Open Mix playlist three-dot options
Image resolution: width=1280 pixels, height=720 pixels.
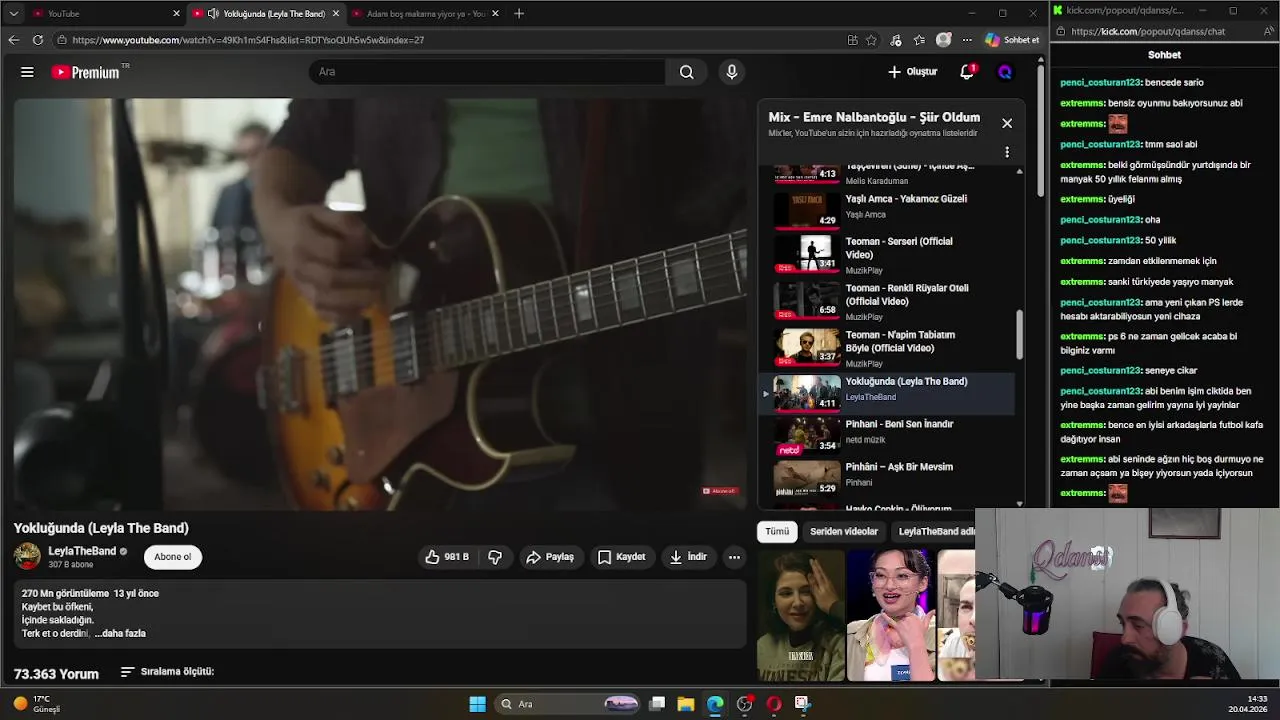pyautogui.click(x=1007, y=152)
